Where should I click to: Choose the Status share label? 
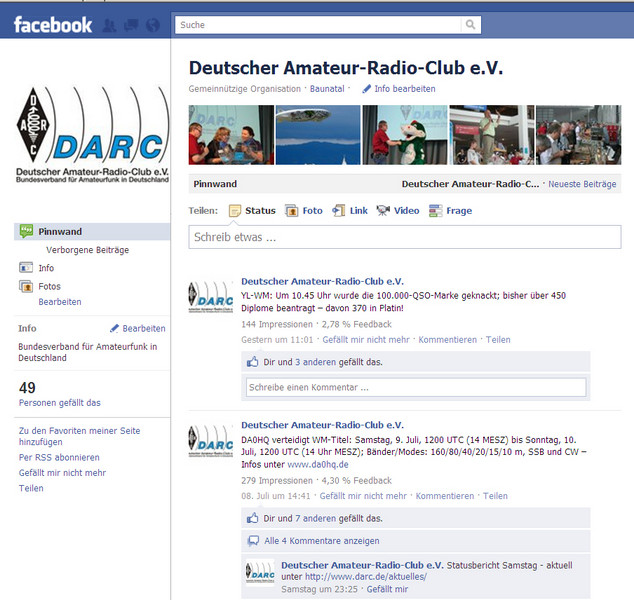click(260, 211)
